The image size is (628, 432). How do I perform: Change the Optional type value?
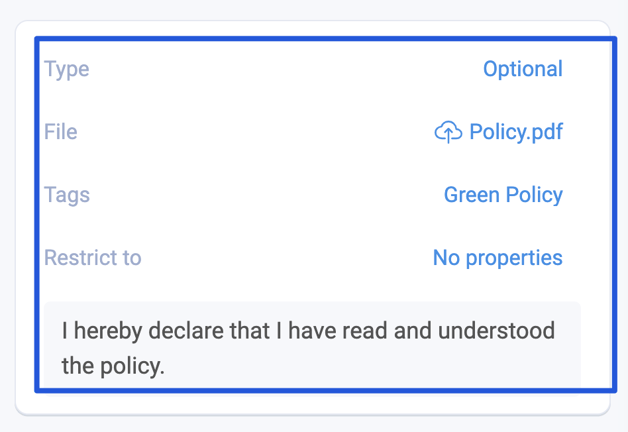[523, 69]
